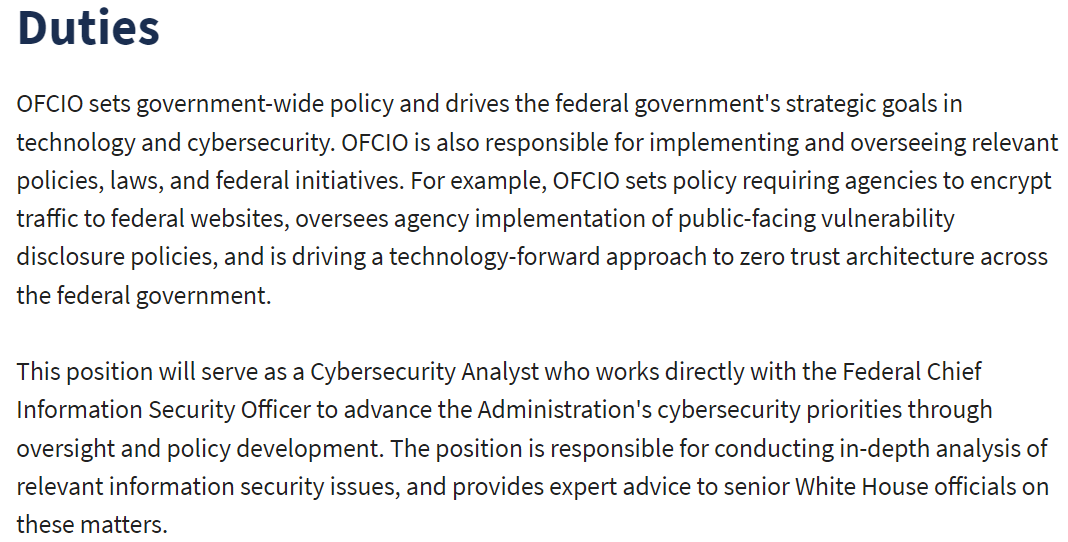1068x542 pixels.
Task: Click the Duties heading
Action: [88, 27]
